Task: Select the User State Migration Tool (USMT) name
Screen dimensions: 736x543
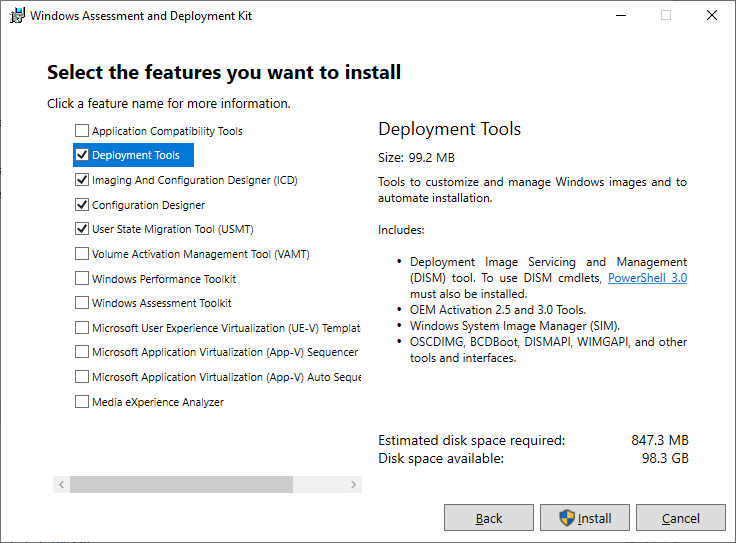Action: [173, 229]
